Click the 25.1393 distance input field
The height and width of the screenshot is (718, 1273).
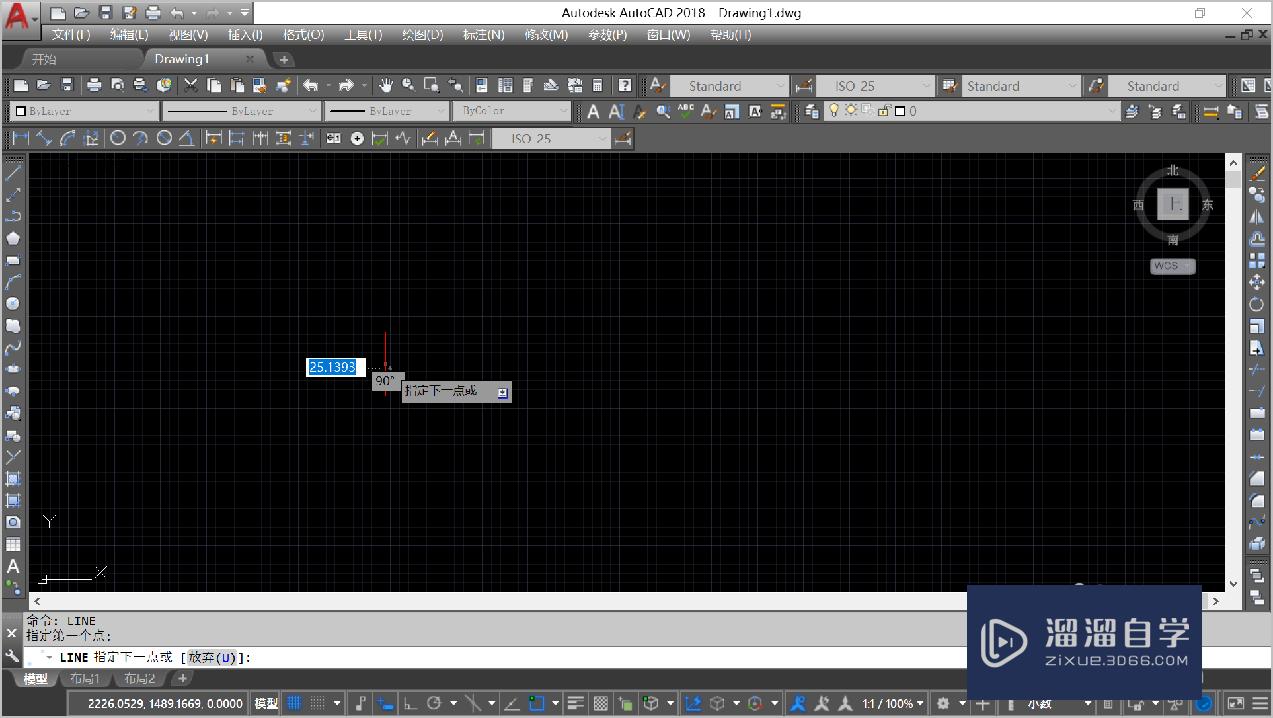(335, 367)
